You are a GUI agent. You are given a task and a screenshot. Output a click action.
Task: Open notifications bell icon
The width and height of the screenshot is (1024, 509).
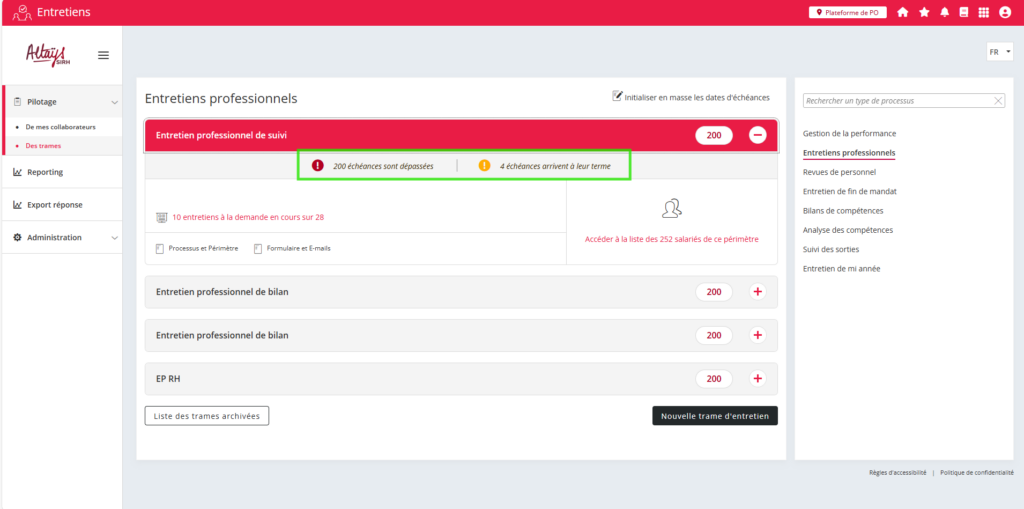pyautogui.click(x=944, y=12)
